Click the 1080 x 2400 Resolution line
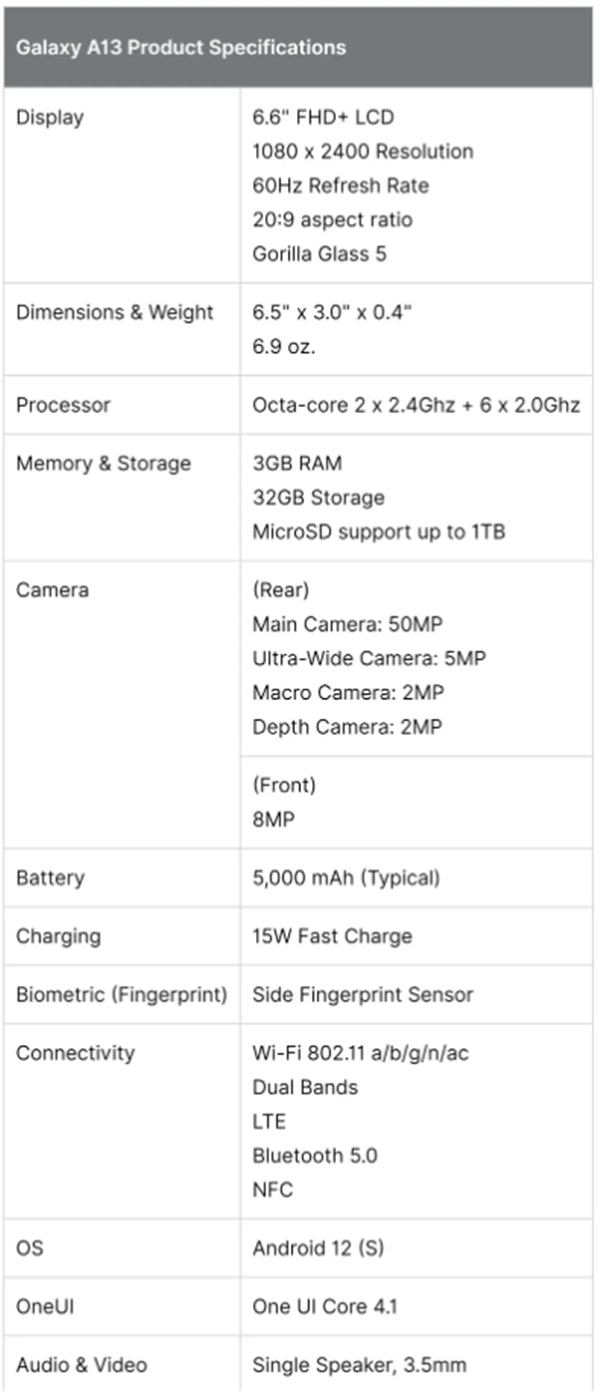The image size is (600, 1392). 363,151
